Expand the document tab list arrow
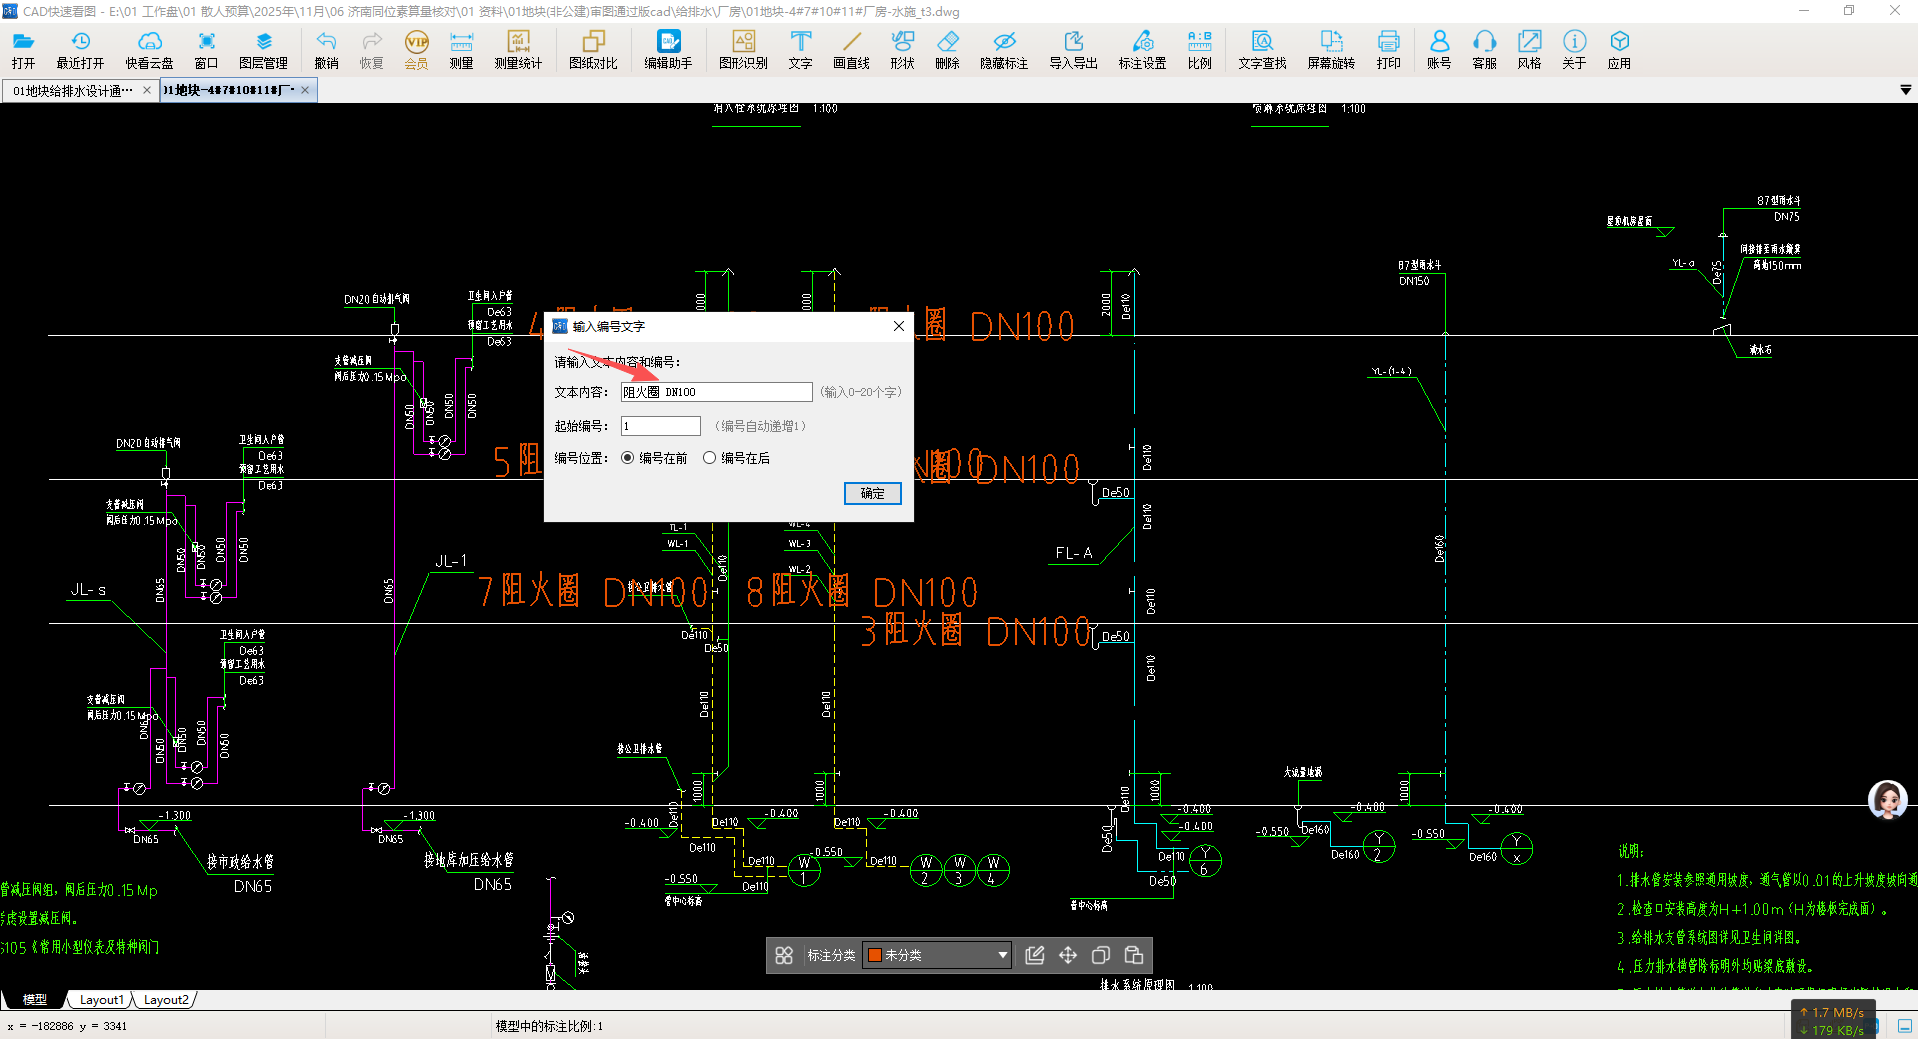Screen dimensions: 1918x1039 point(1905,90)
